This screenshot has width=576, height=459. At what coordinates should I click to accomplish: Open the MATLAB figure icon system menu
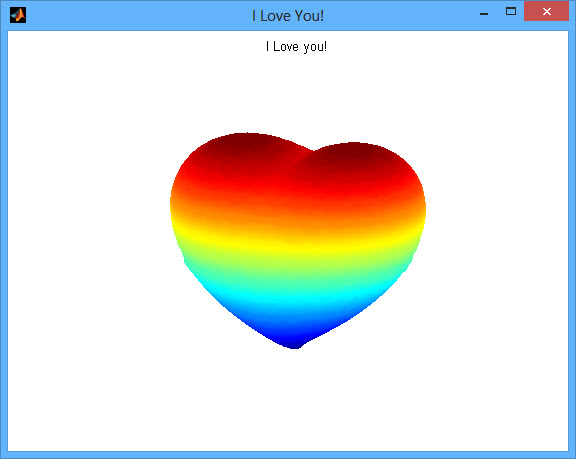tap(18, 15)
